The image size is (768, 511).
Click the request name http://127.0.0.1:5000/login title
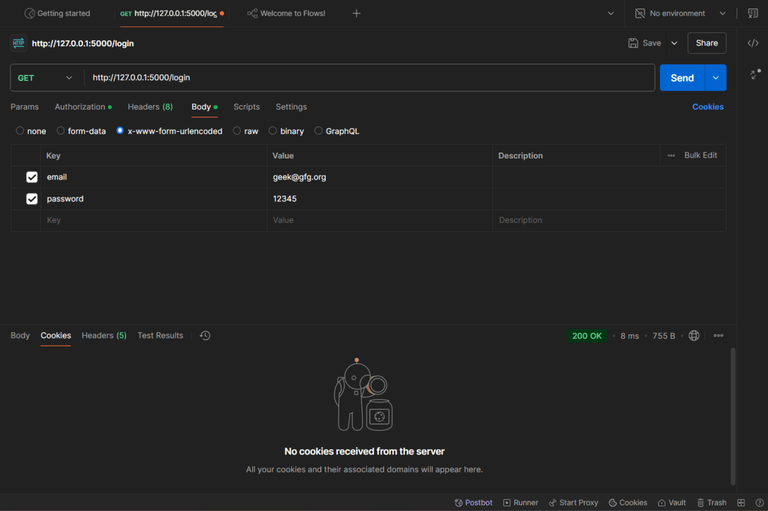pyautogui.click(x=83, y=43)
